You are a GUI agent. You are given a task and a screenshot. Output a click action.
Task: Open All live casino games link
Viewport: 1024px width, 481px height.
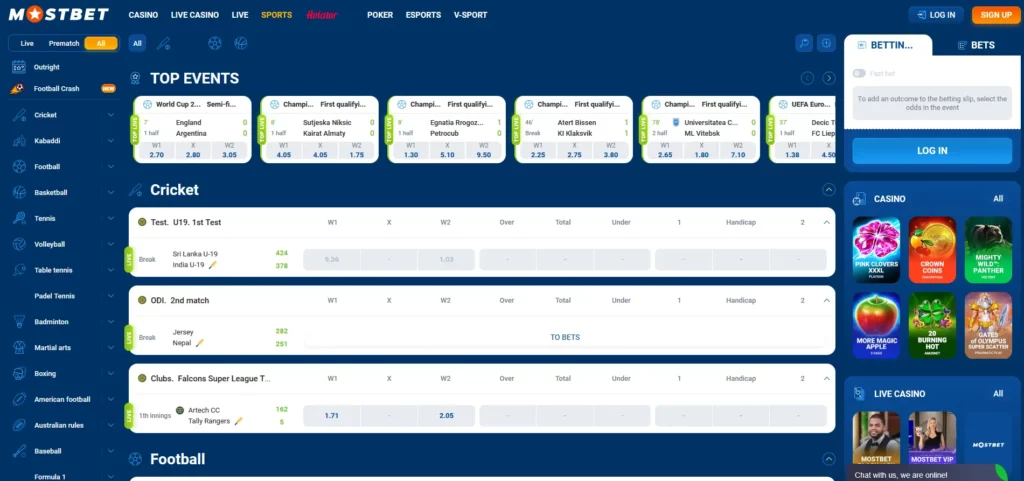[x=998, y=394]
